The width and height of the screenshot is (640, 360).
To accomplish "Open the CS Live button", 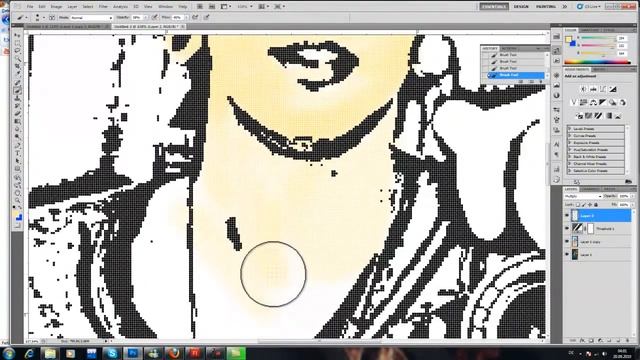I will (x=589, y=7).
